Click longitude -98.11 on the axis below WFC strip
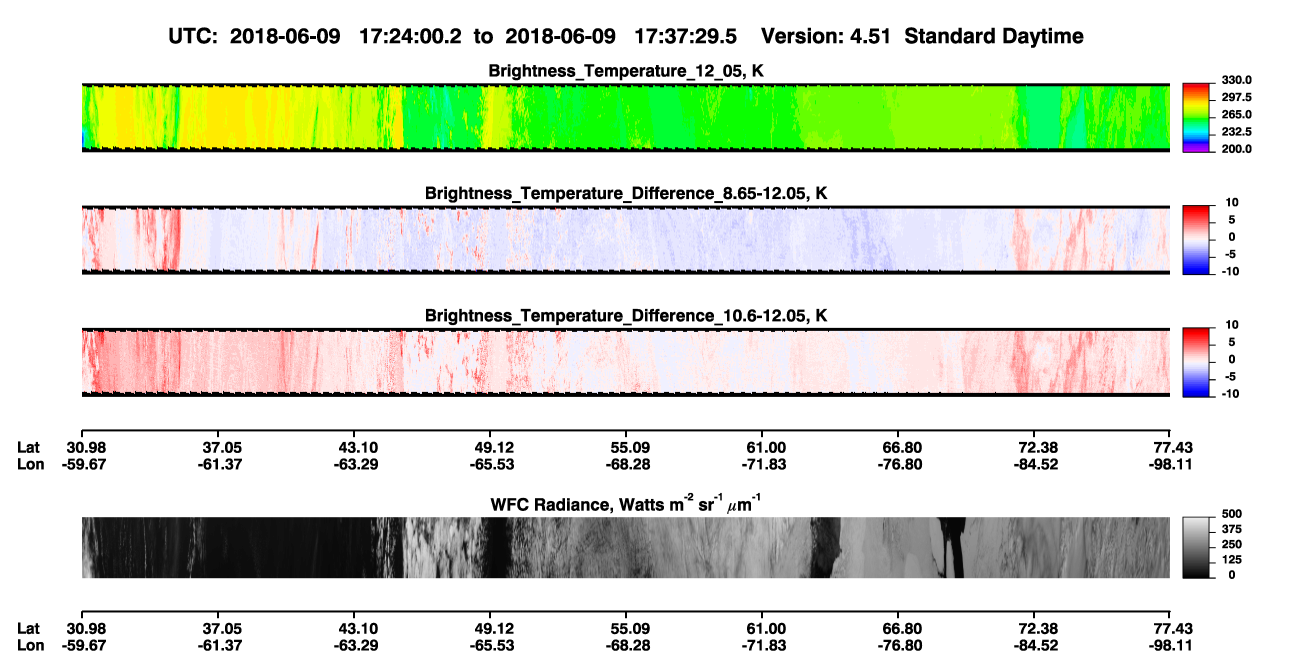Viewport: 1300px width, 667px height. (1173, 646)
